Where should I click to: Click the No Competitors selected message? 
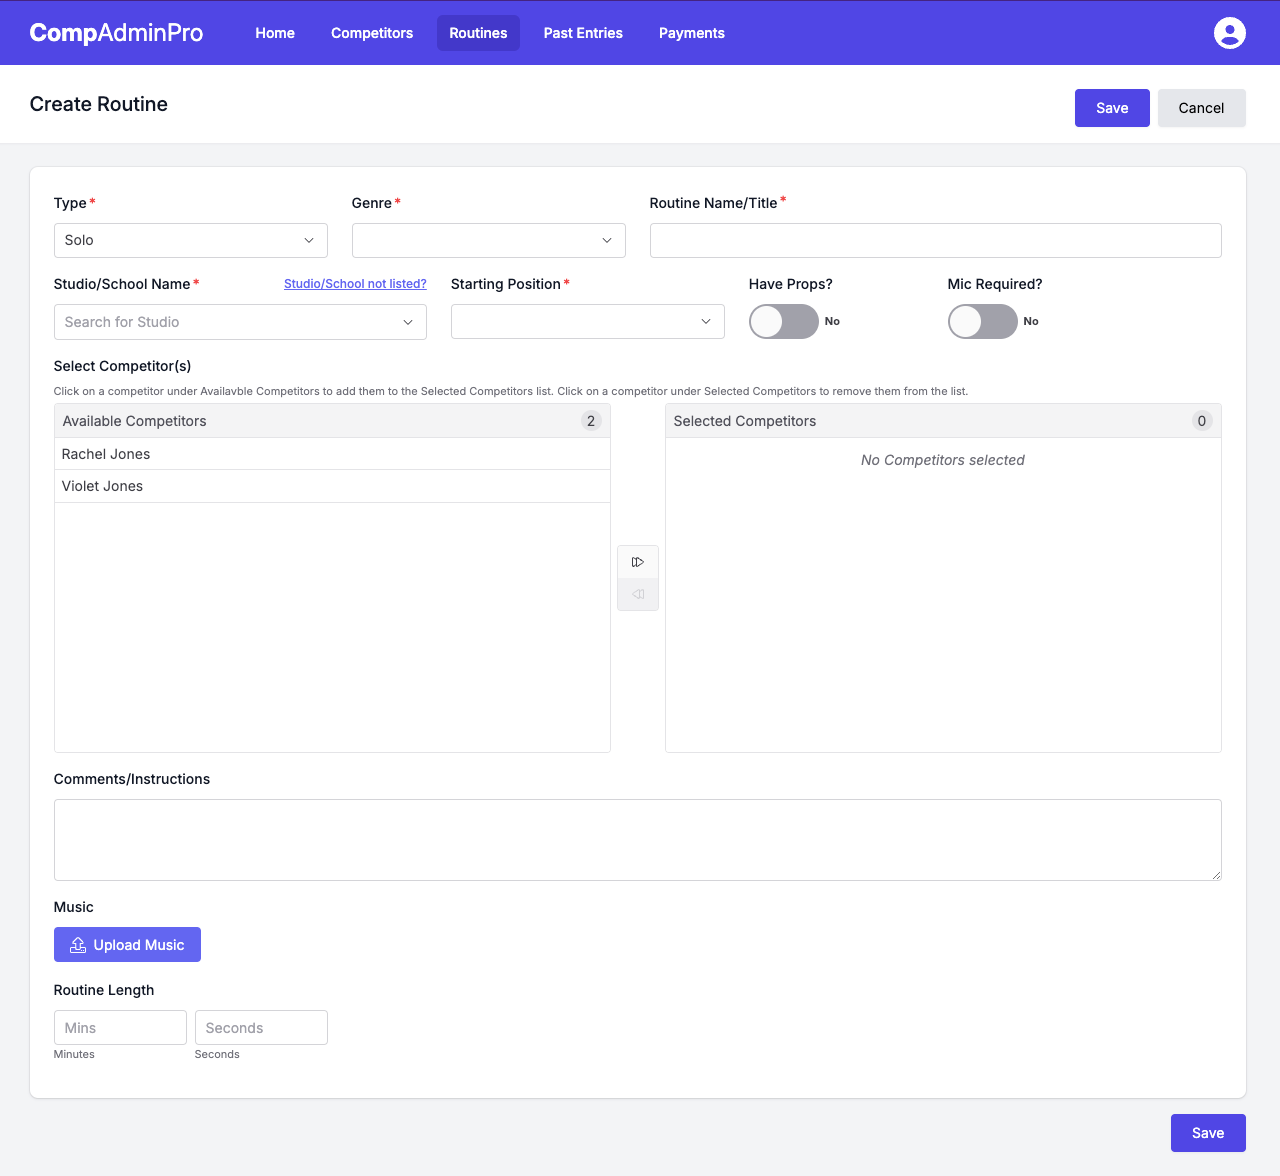coord(943,460)
